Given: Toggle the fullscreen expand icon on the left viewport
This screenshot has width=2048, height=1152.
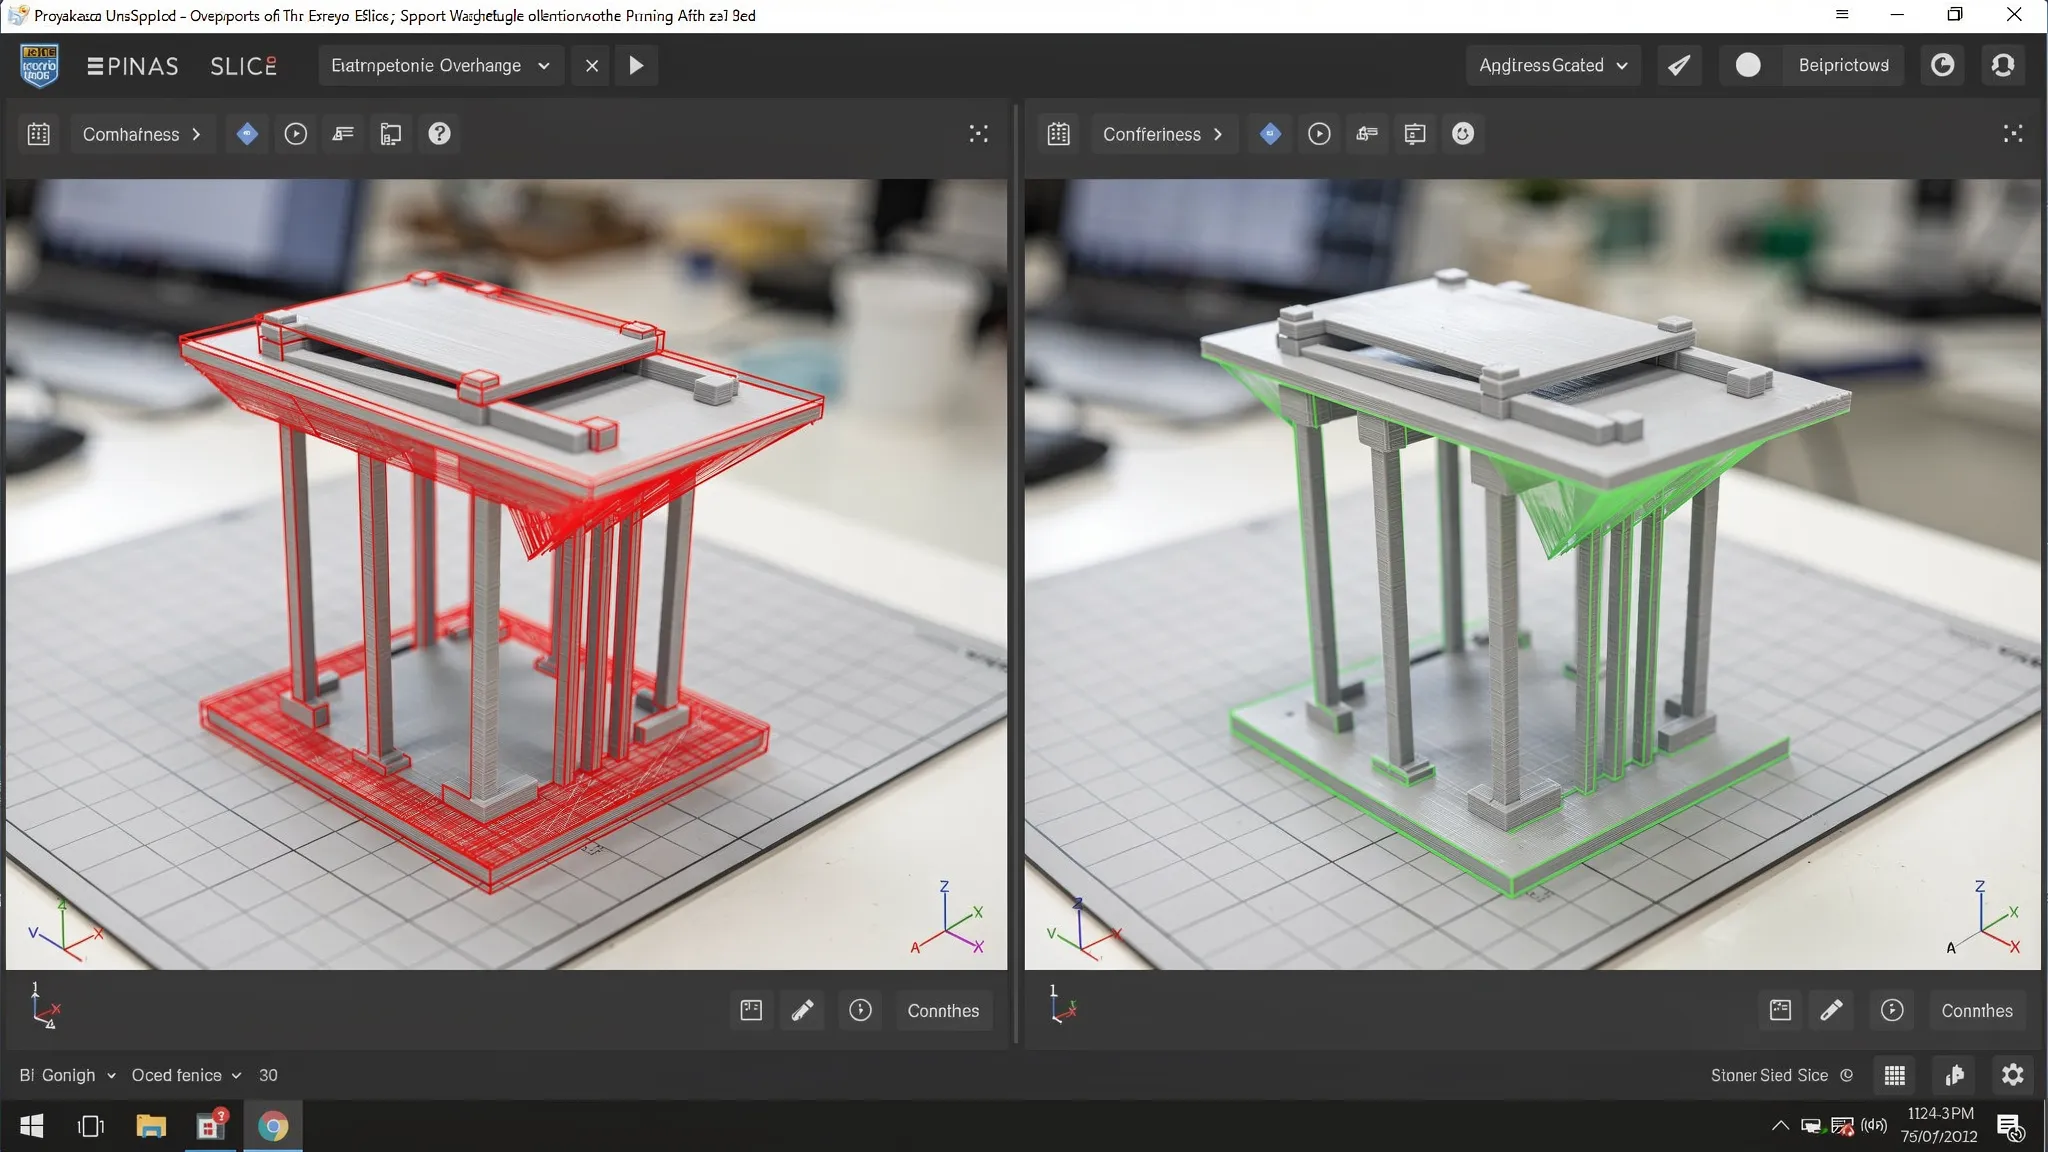Looking at the screenshot, I should [977, 133].
